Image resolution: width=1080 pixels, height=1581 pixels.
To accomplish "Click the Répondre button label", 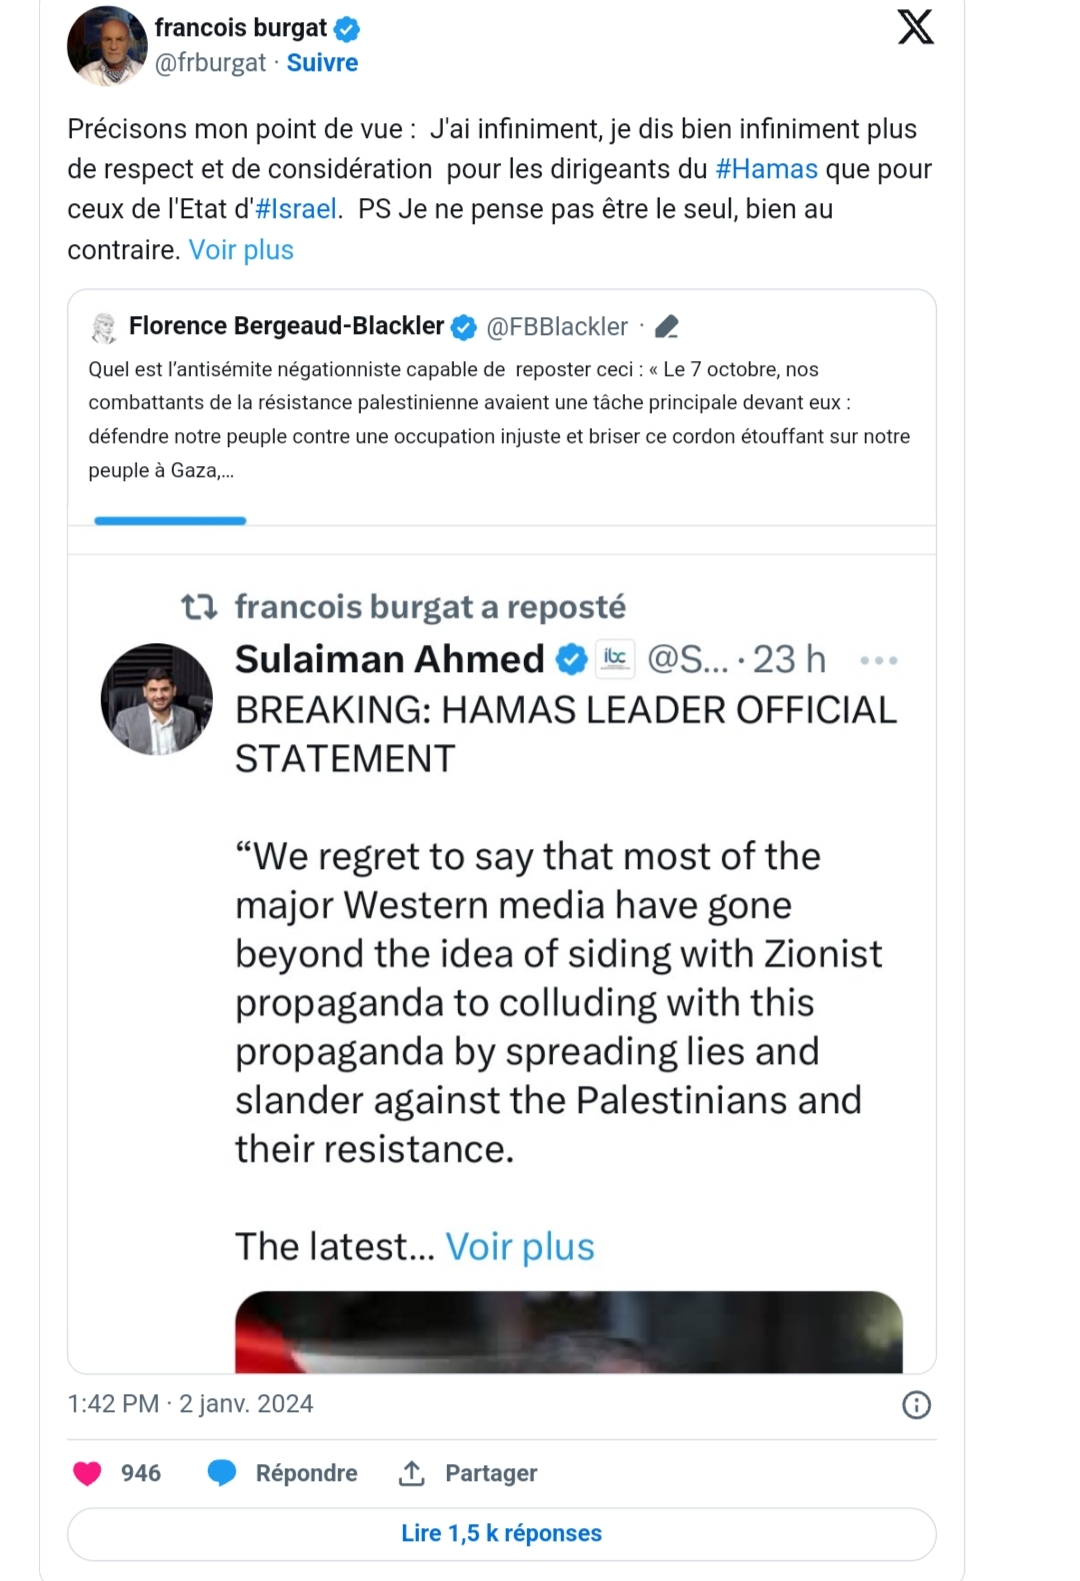I will 306,1473.
